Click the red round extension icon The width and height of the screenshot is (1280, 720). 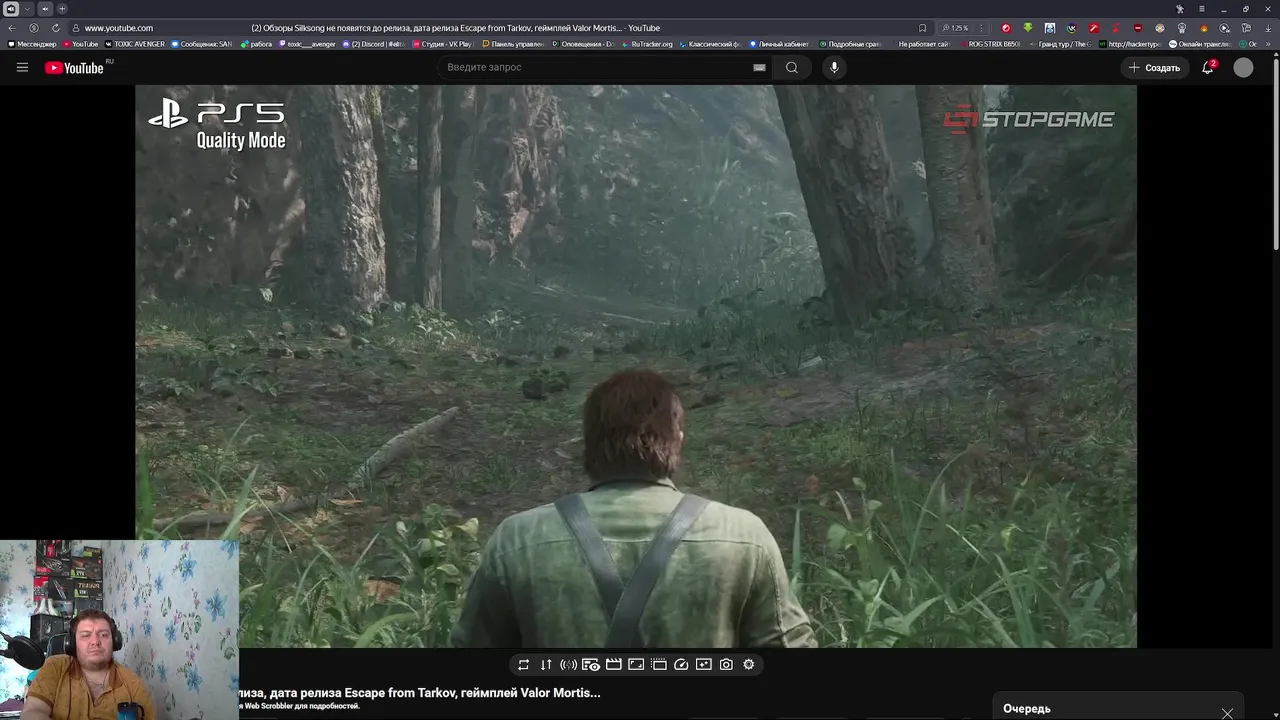pos(1006,28)
